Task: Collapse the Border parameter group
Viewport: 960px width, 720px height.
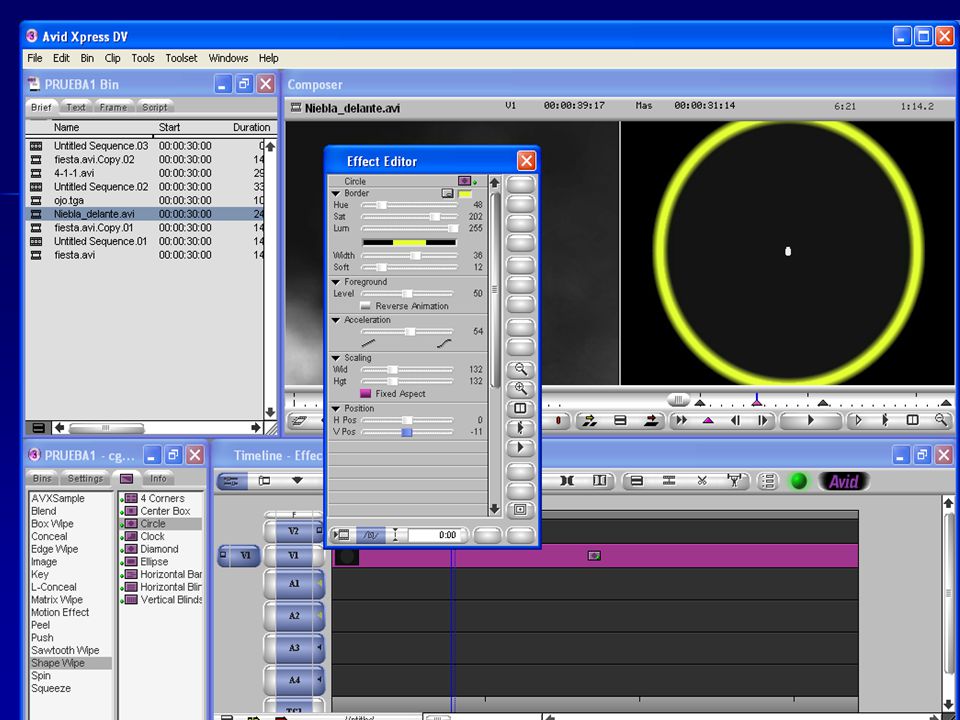Action: click(x=336, y=193)
